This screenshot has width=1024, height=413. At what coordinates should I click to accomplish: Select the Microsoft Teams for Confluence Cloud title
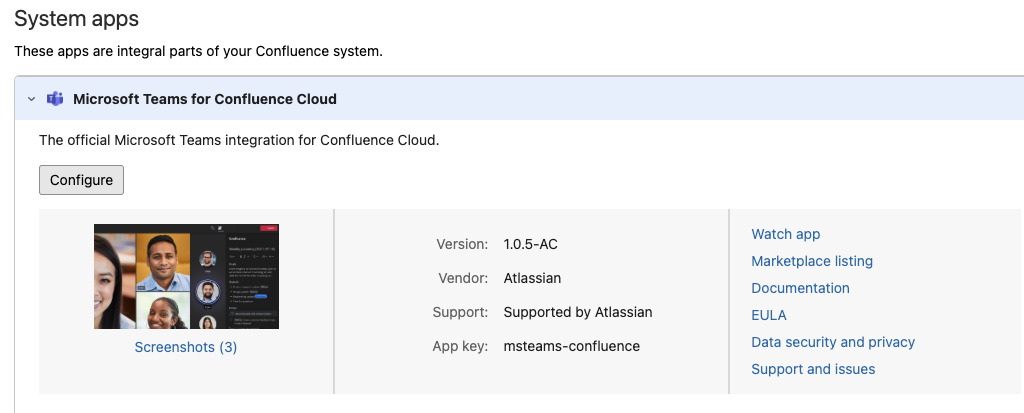point(205,99)
